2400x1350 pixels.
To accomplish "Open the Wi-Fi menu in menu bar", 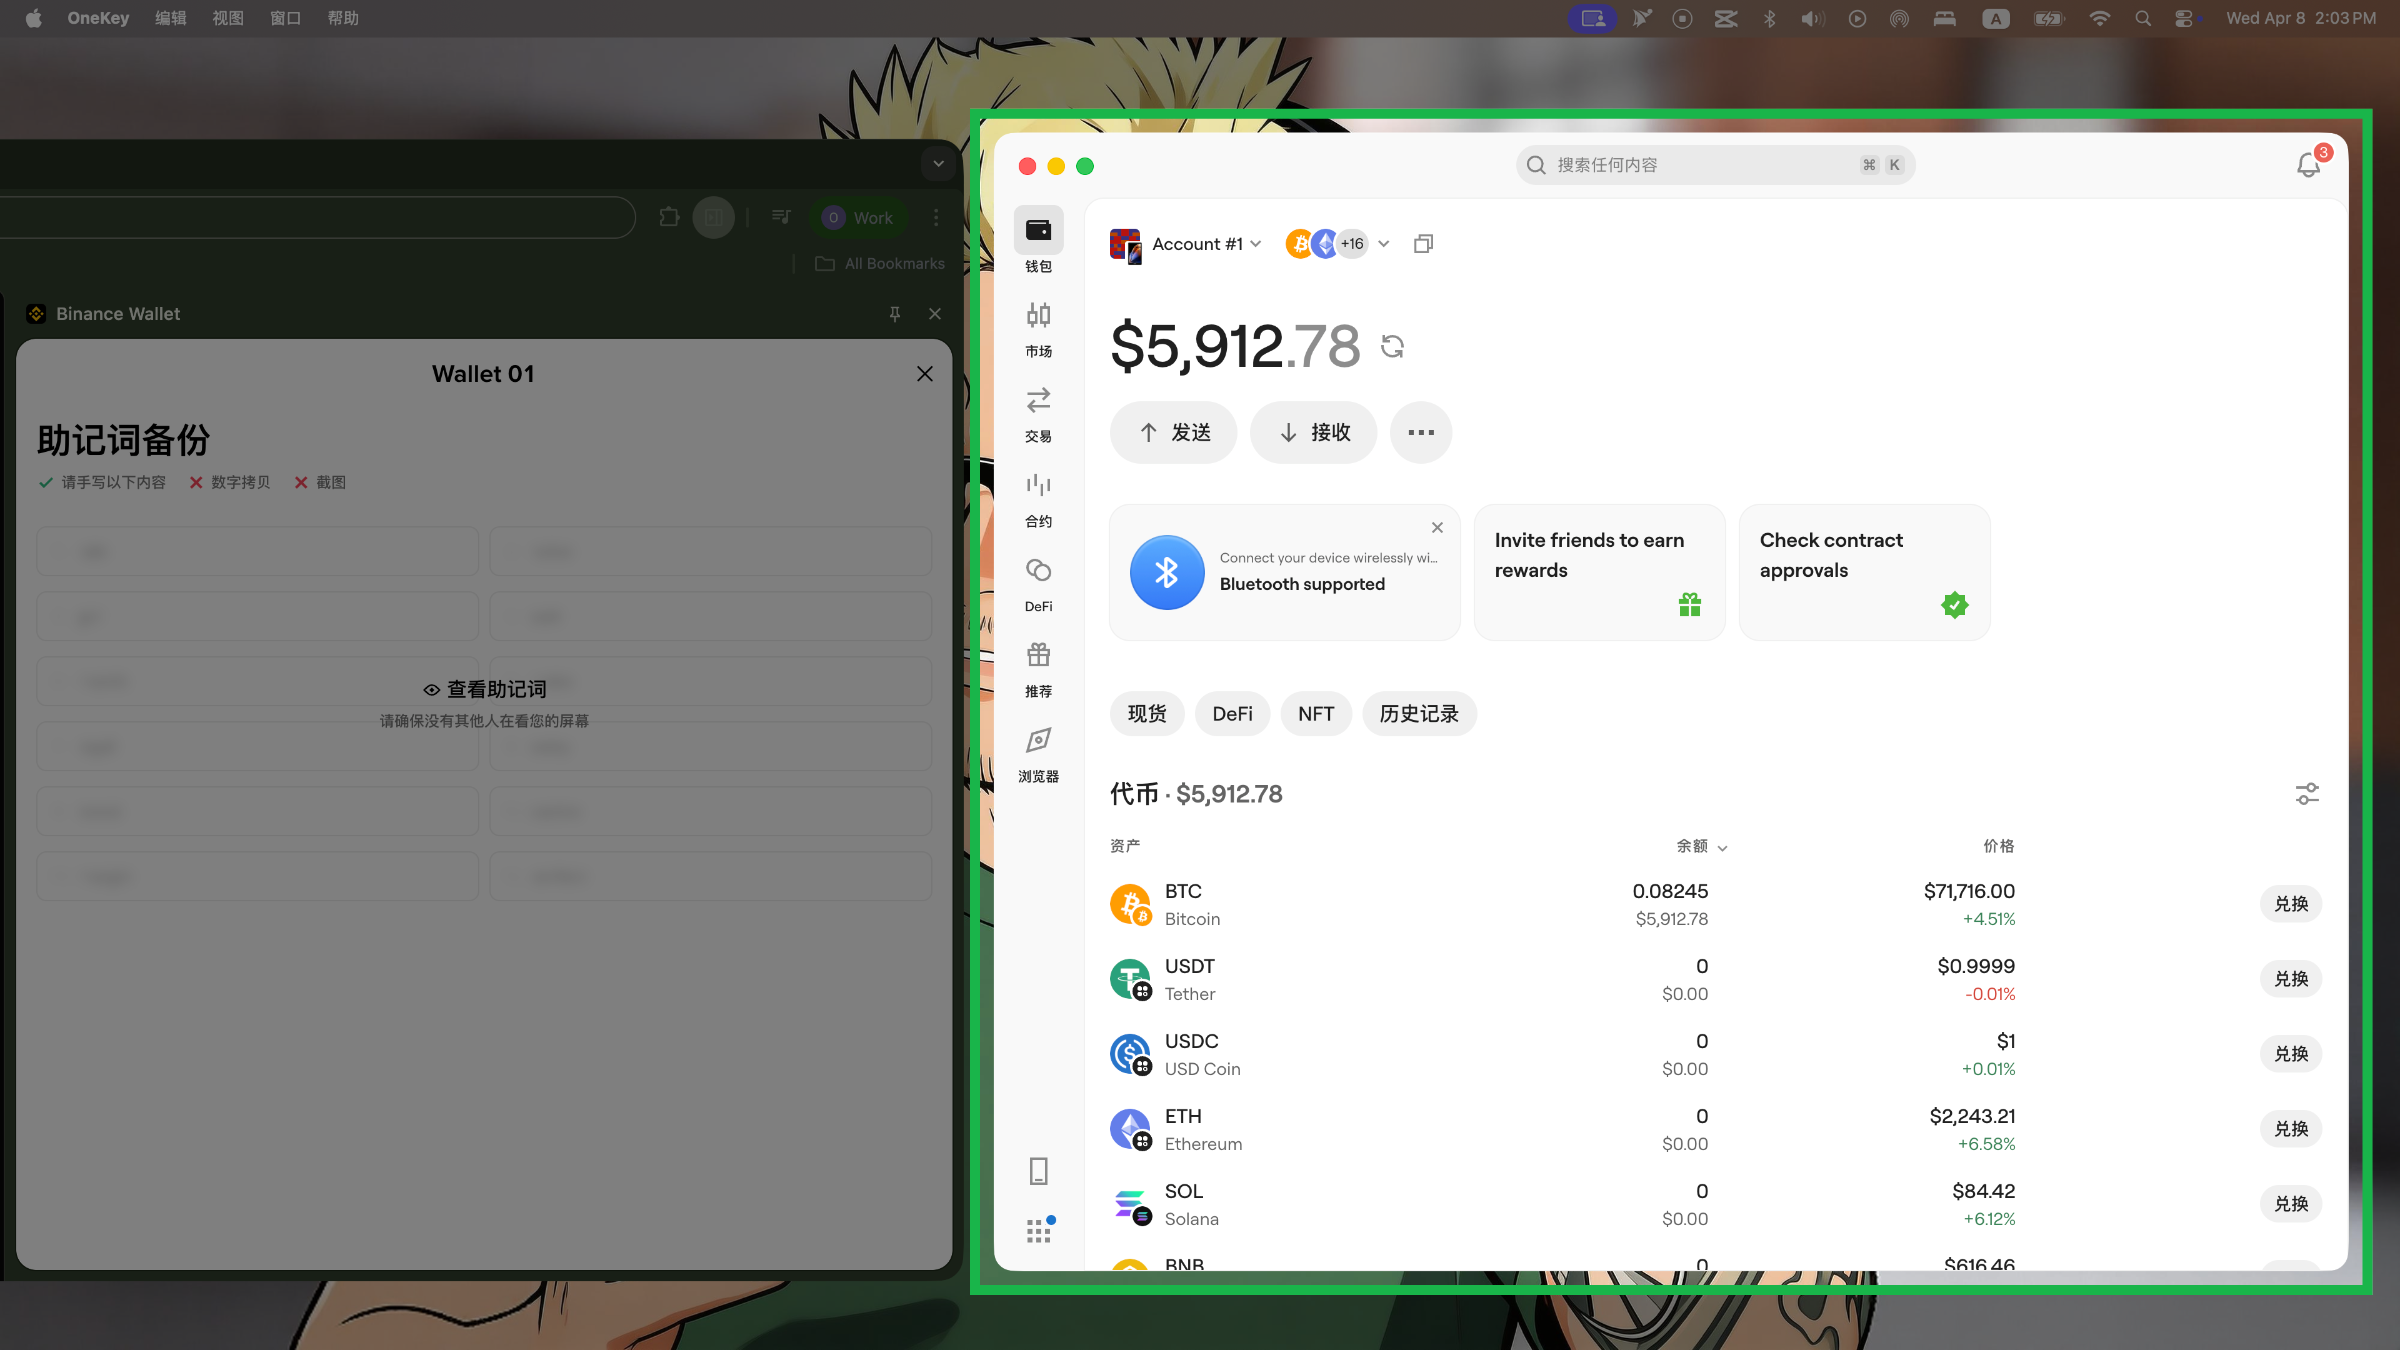I will 2100,18.
